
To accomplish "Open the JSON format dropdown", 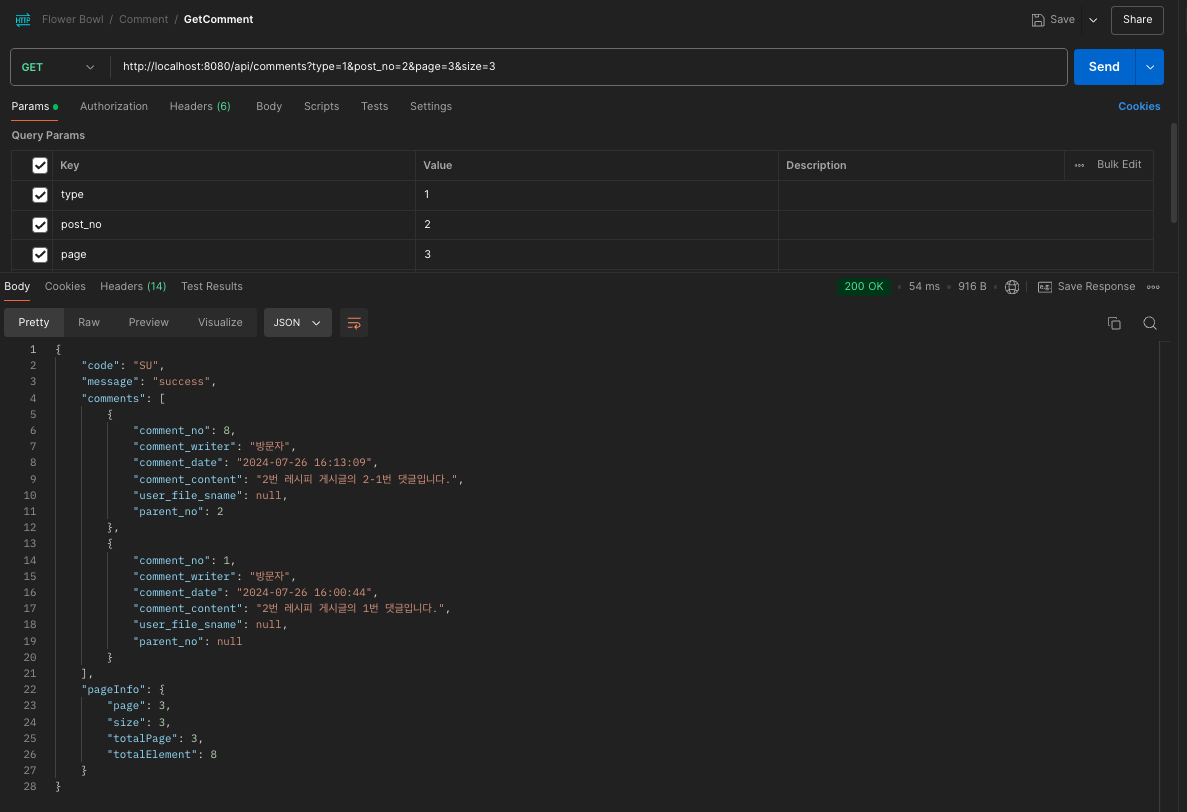I will click(298, 322).
